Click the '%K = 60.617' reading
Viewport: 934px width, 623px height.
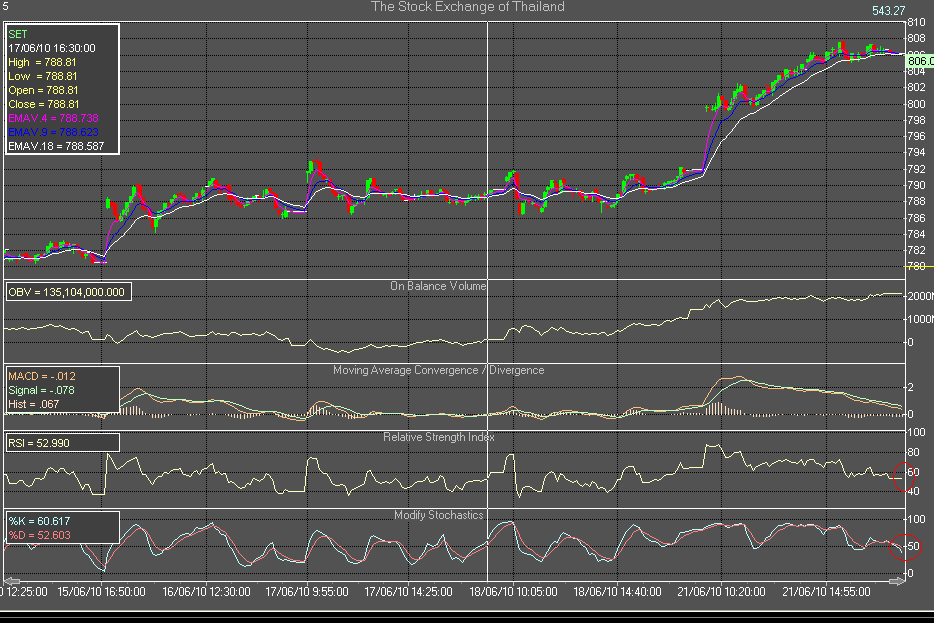pyautogui.click(x=39, y=521)
